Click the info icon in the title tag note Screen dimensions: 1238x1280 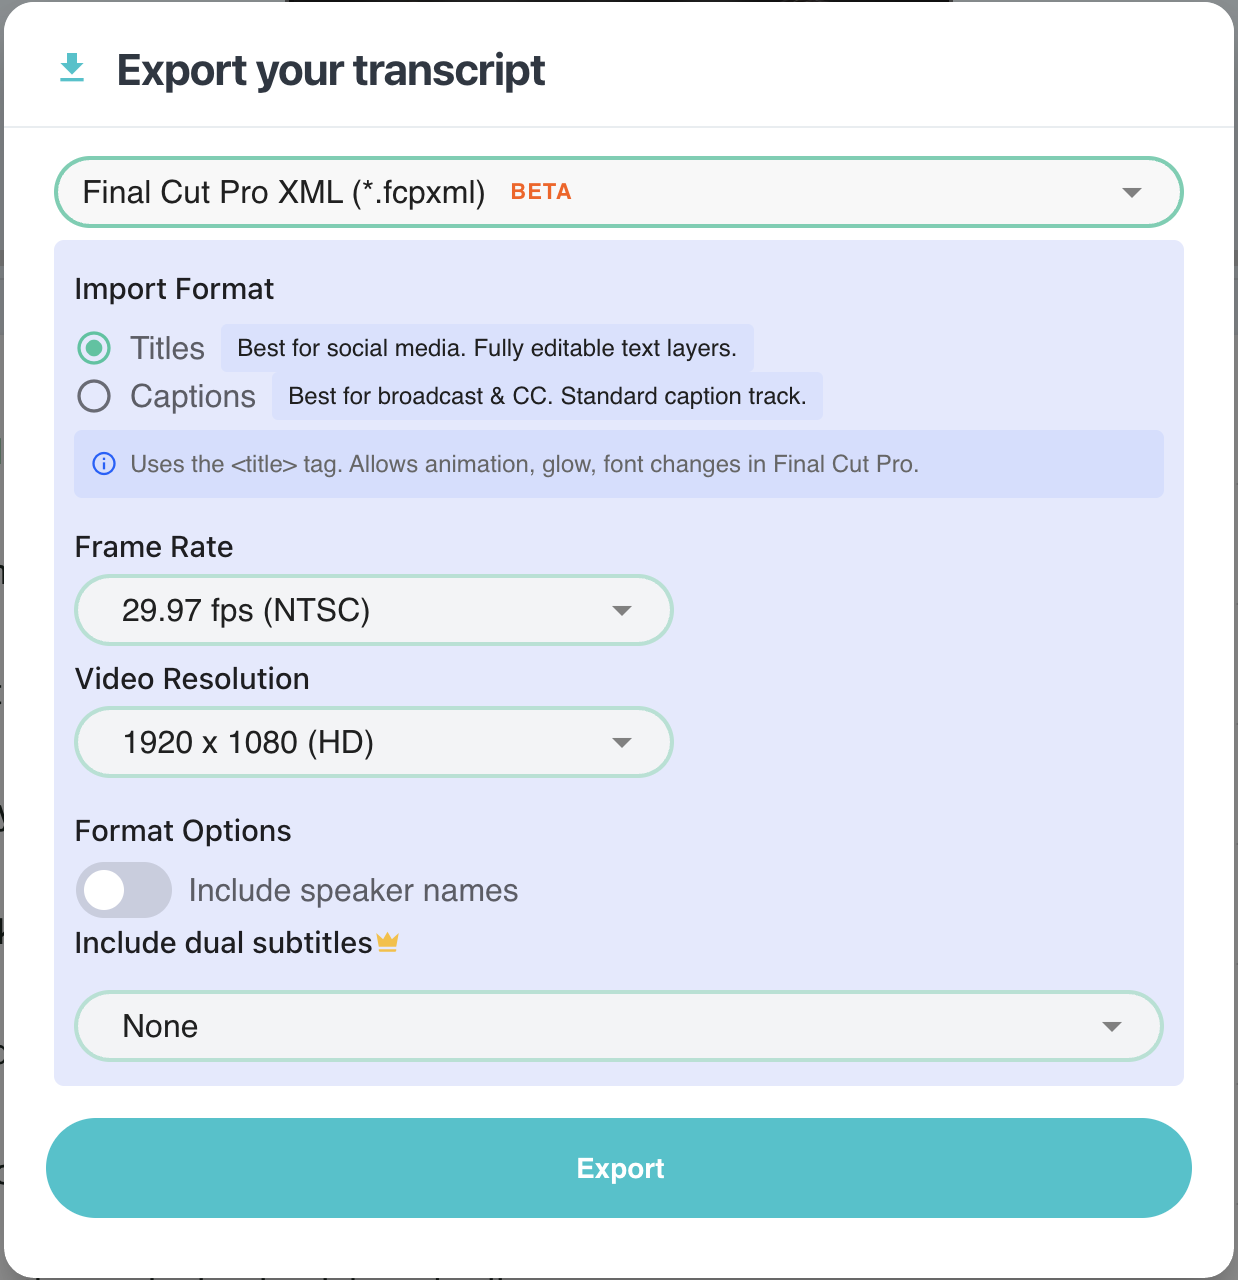[104, 464]
